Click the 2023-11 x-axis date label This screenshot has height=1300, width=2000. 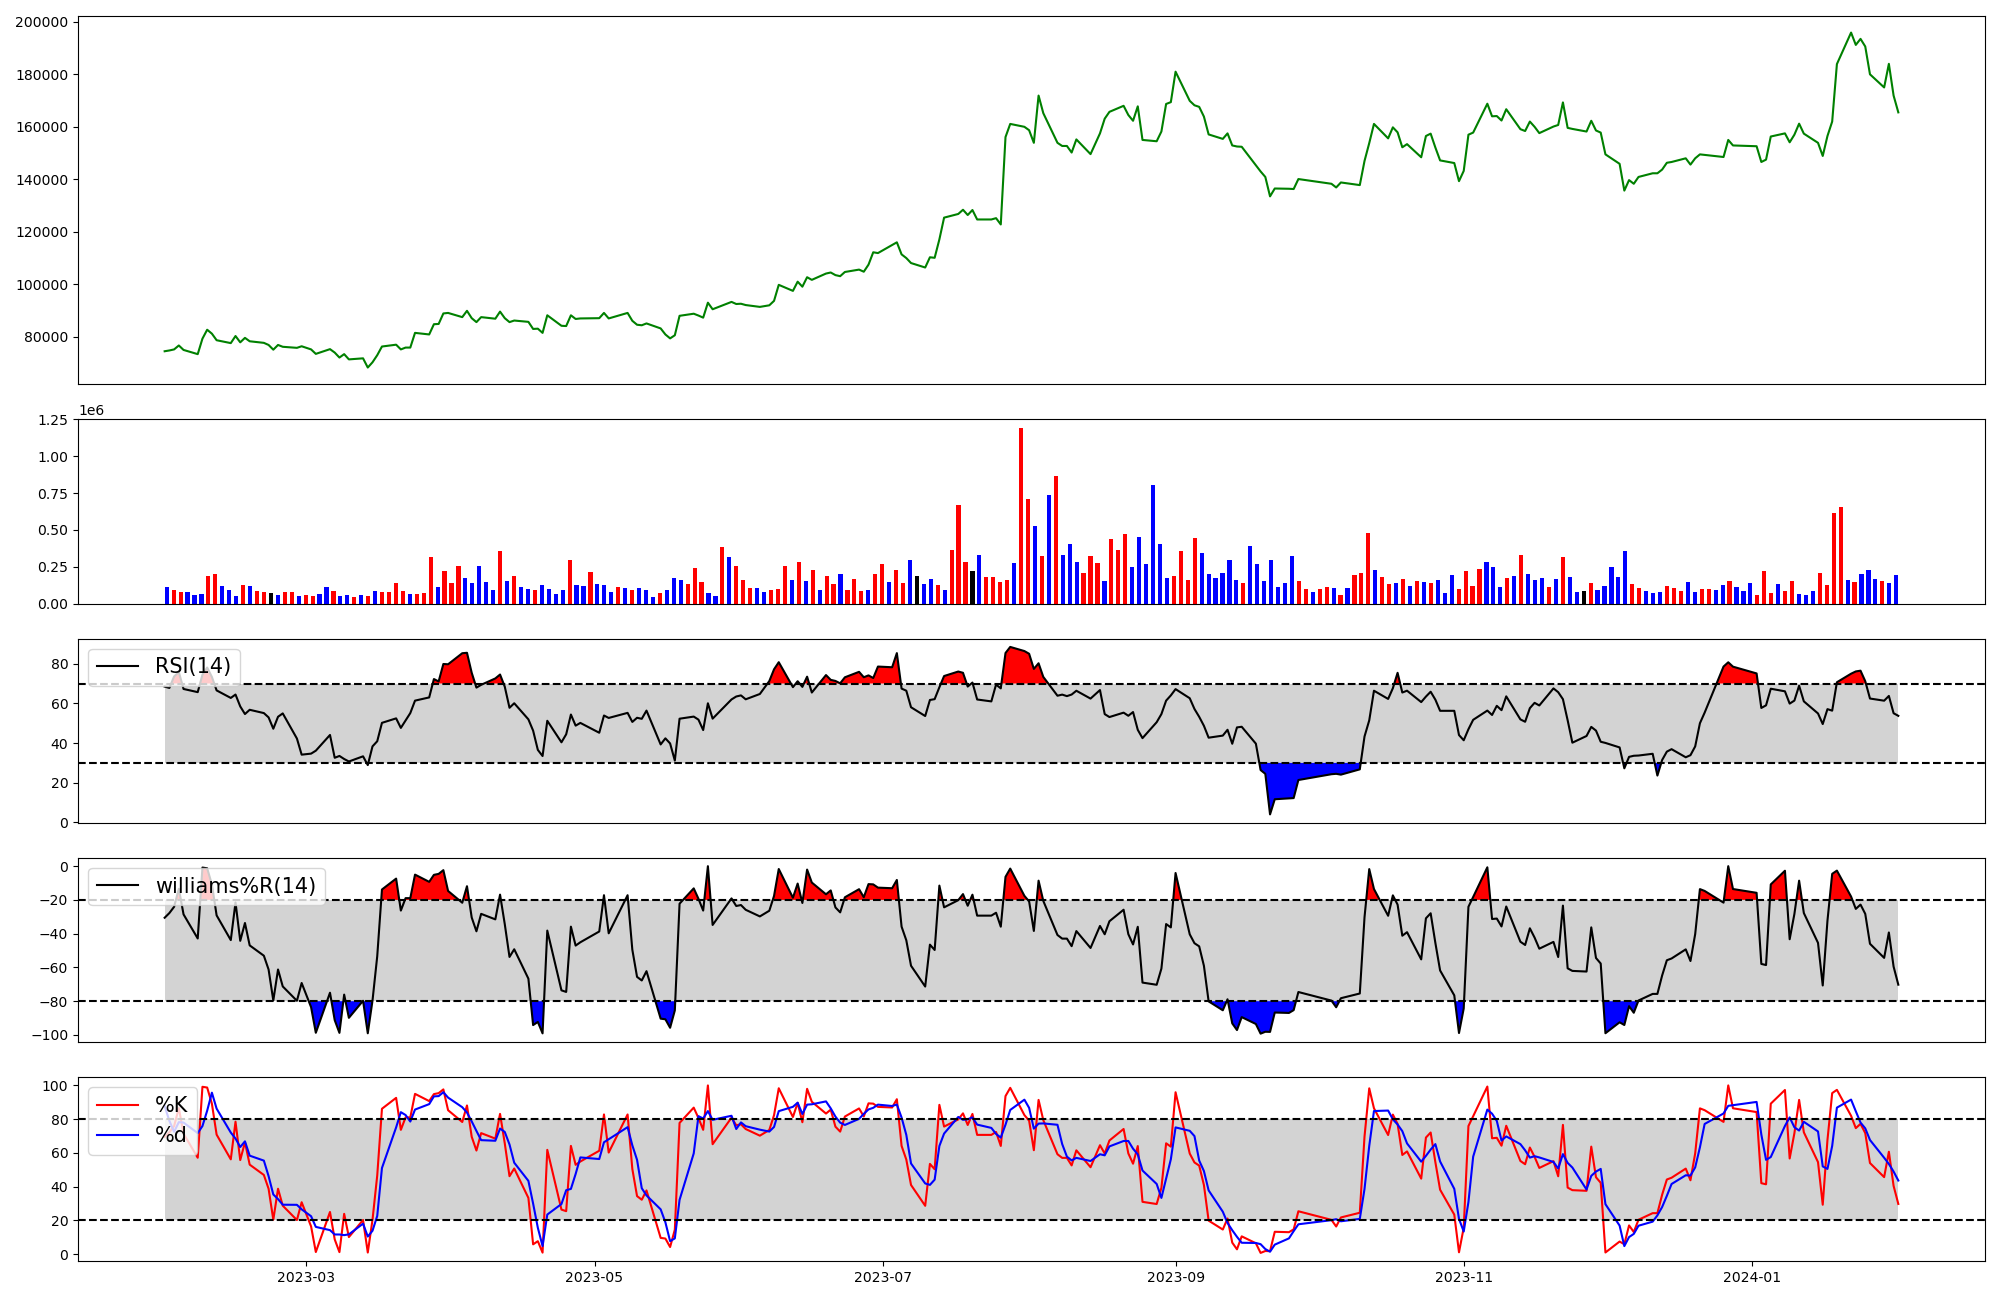pos(1464,1277)
